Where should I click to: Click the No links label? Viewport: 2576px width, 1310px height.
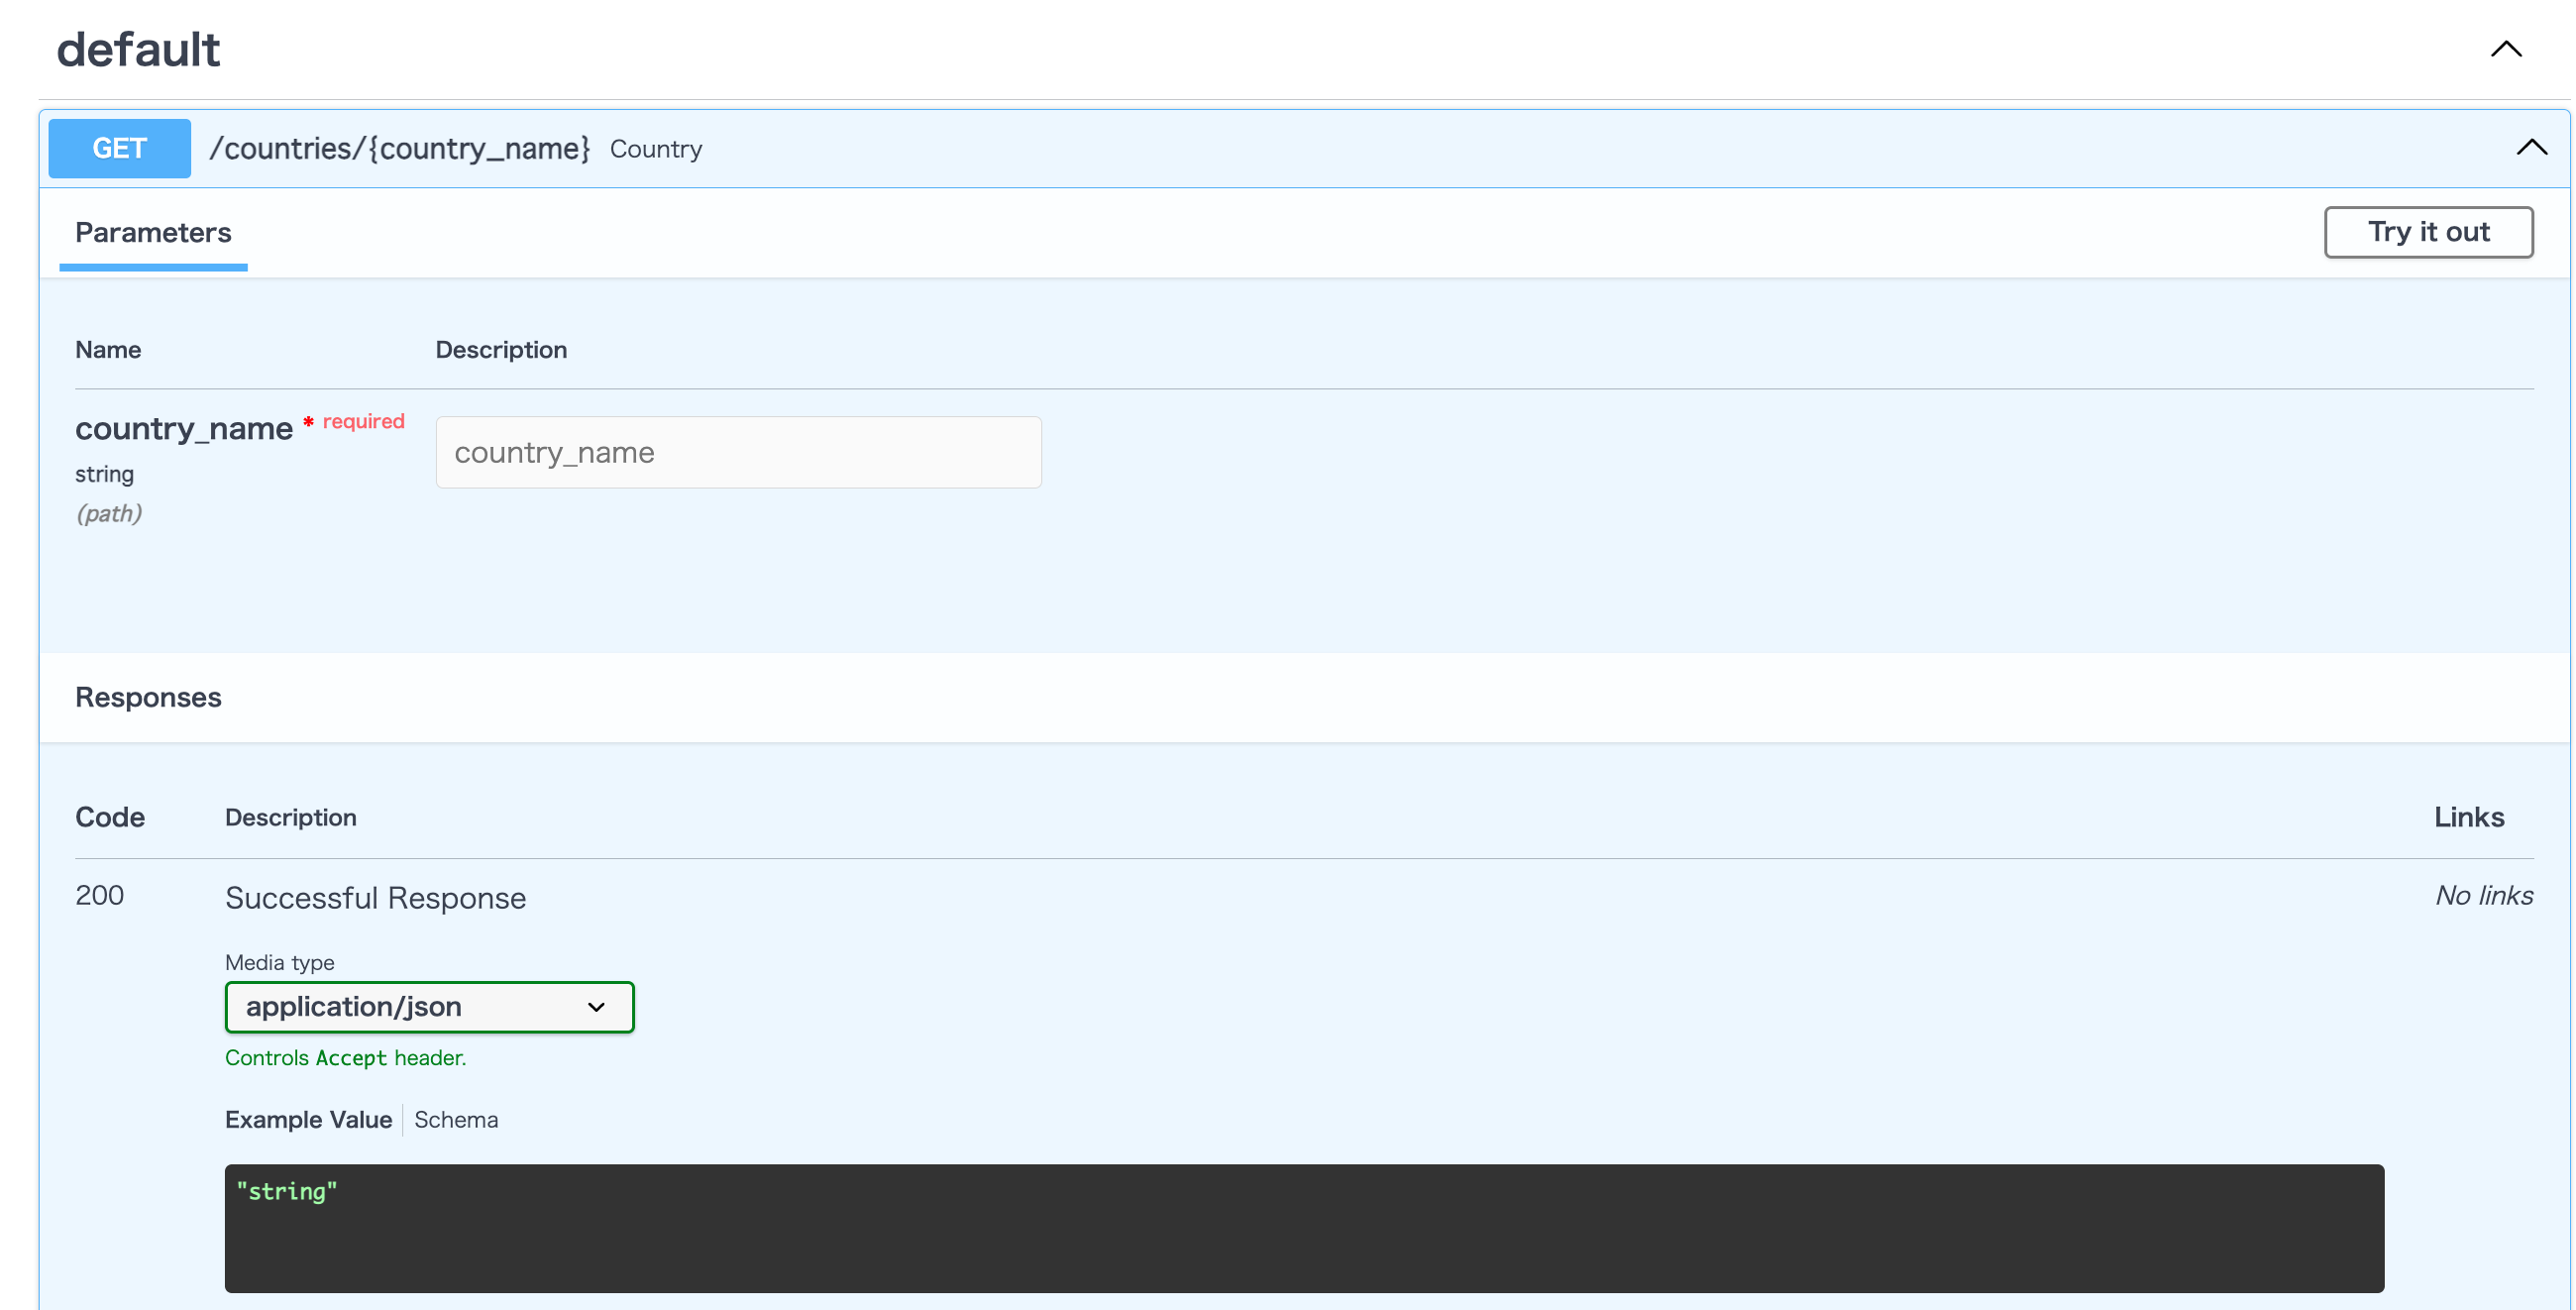coord(2485,895)
